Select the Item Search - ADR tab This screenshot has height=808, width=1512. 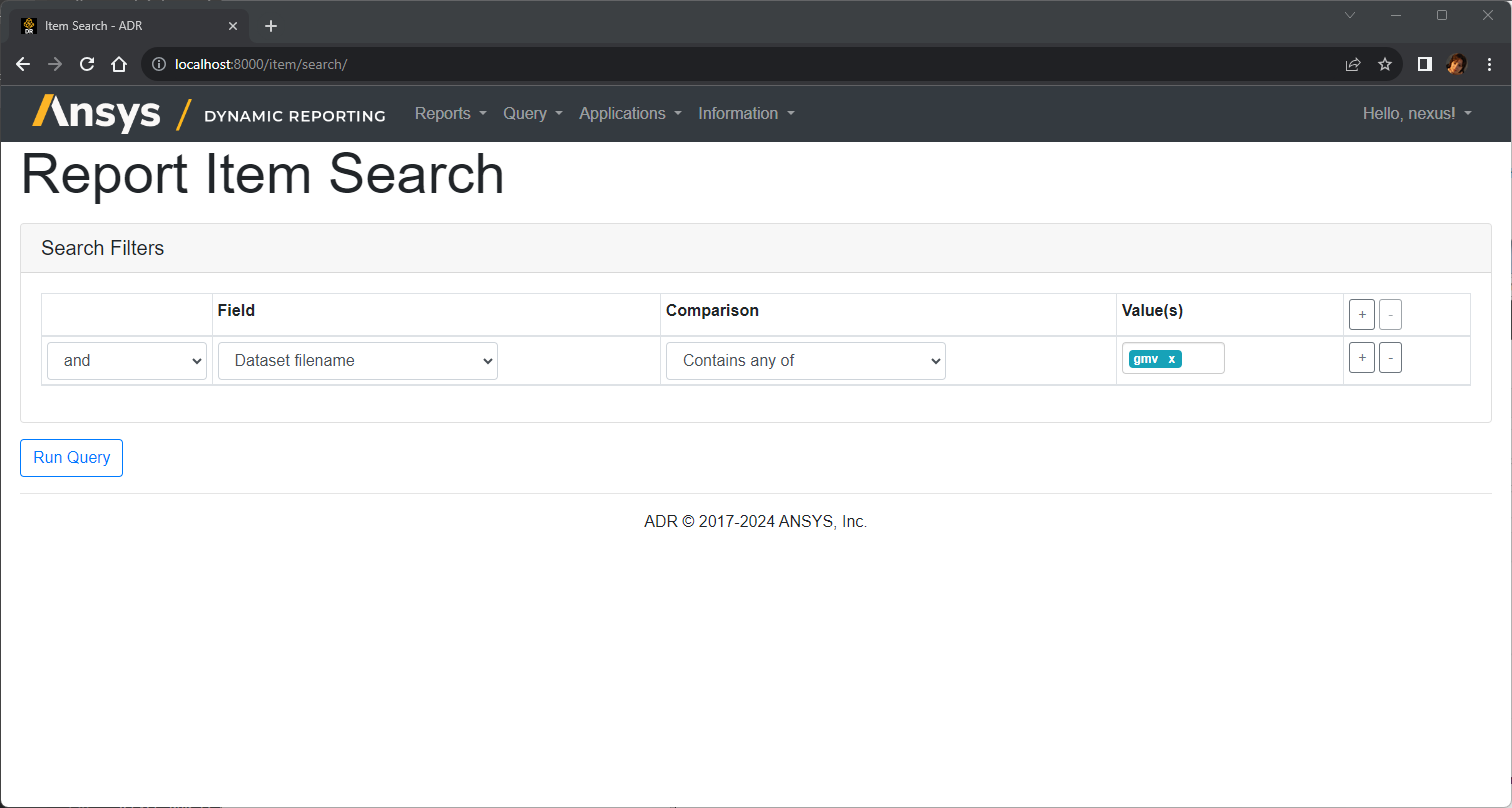(x=130, y=26)
